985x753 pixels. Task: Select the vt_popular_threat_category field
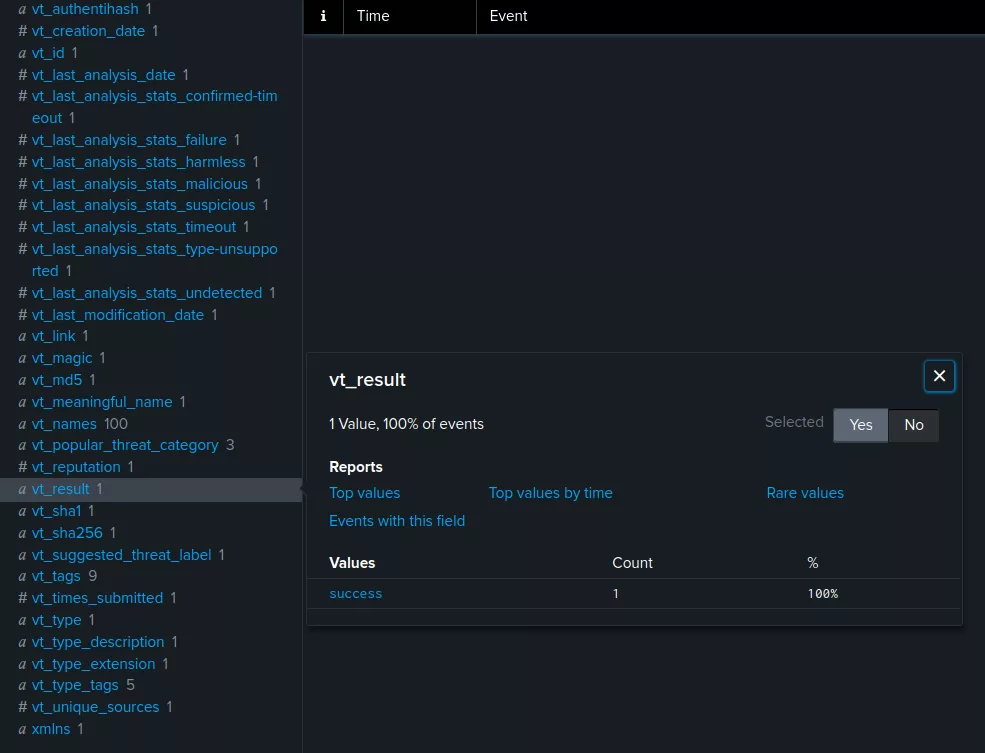pyautogui.click(x=125, y=445)
